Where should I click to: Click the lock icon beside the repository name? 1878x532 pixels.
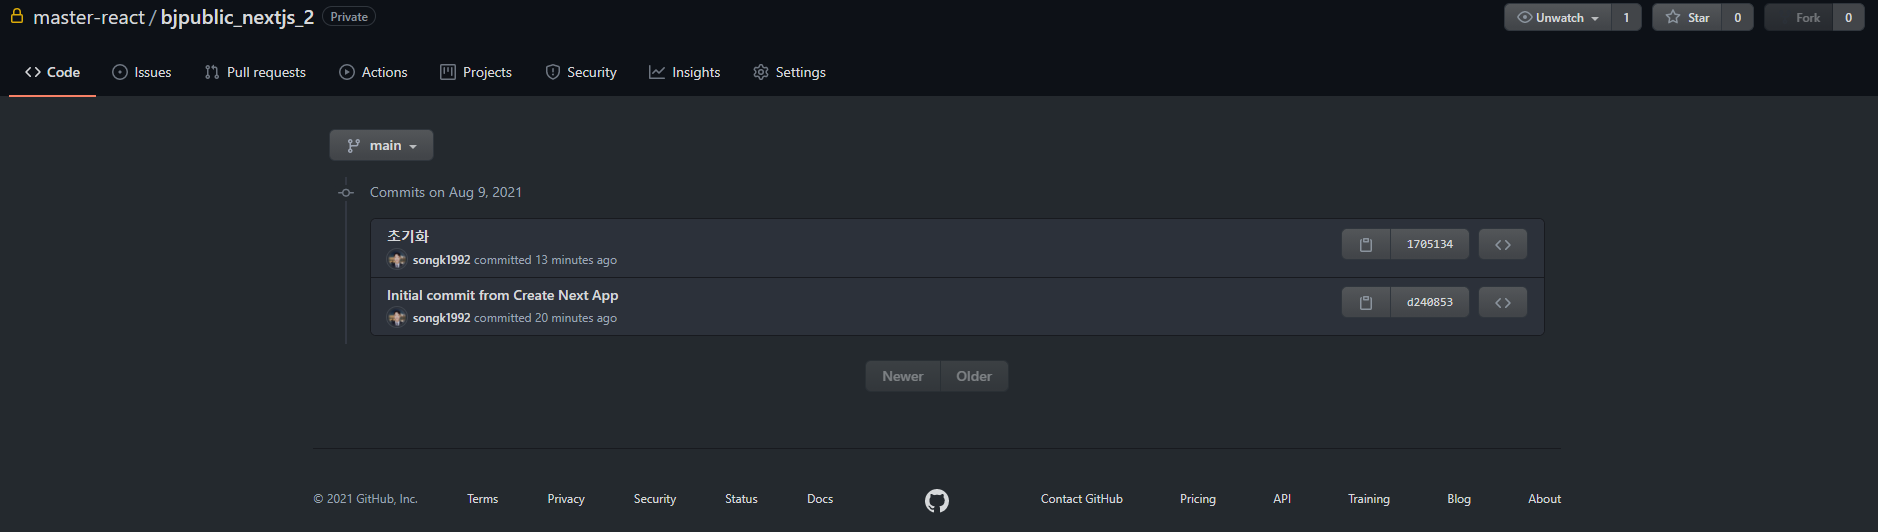pyautogui.click(x=17, y=16)
